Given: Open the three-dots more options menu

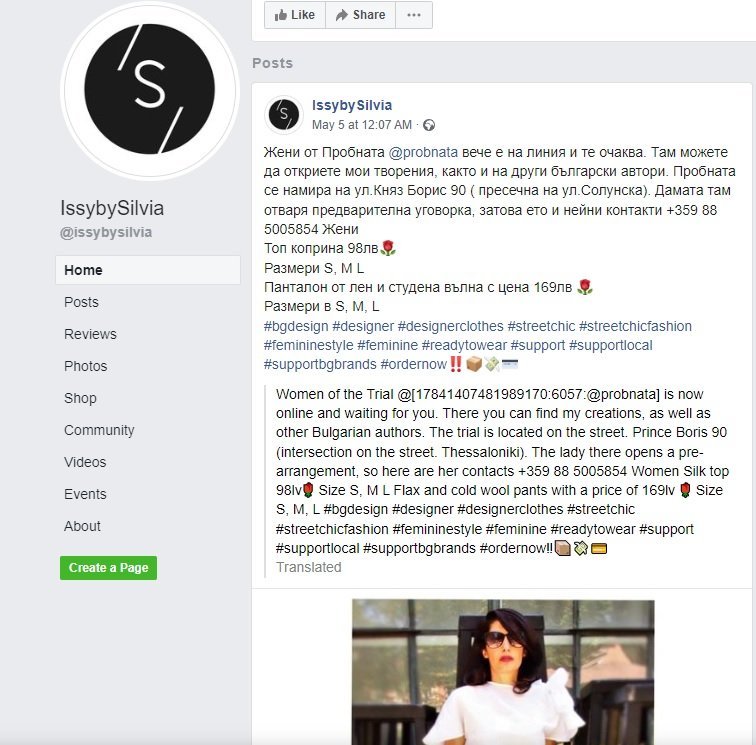Looking at the screenshot, I should click(414, 15).
